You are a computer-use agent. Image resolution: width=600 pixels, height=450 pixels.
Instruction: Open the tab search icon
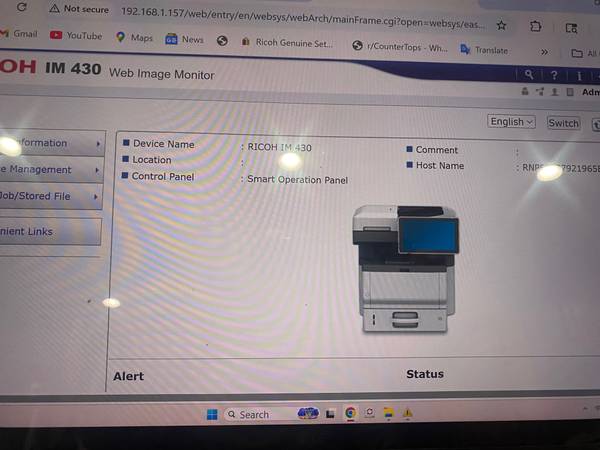pos(571,28)
